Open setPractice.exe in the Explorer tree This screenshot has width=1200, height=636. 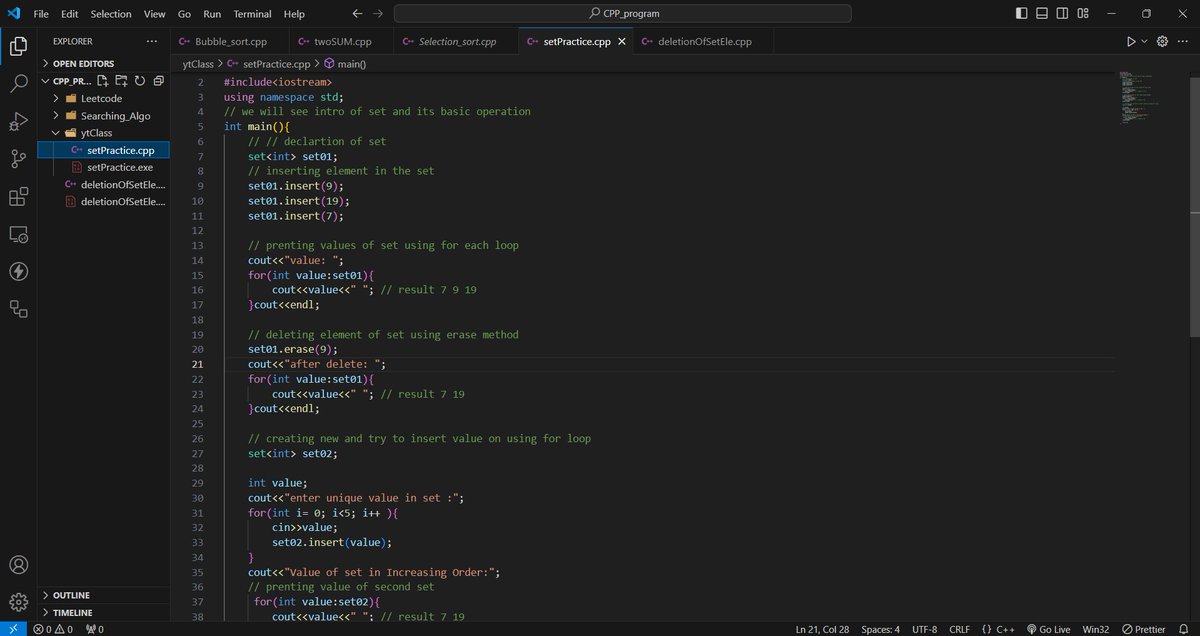coord(104,167)
